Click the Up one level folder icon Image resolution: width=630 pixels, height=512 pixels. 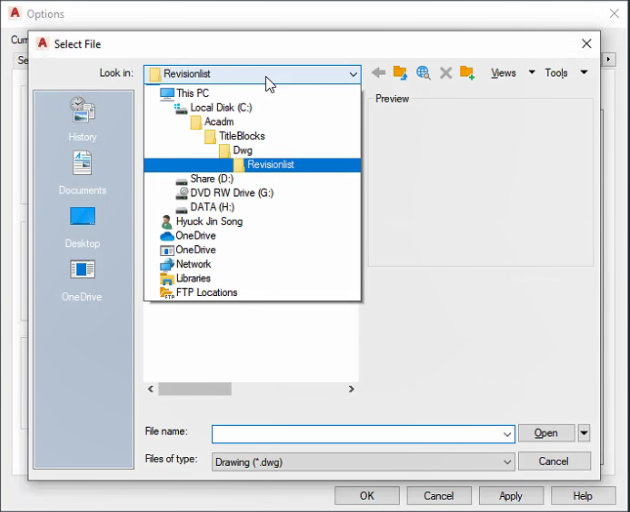400,73
